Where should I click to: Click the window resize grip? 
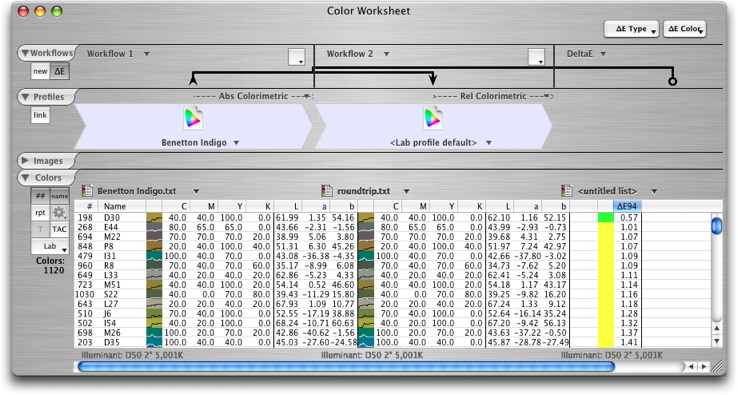pos(717,366)
